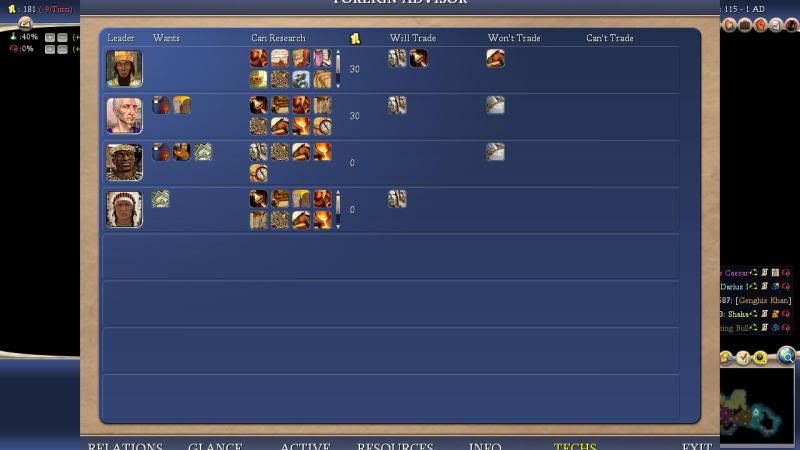The height and width of the screenshot is (450, 800).
Task: Click Shaka's name in the scoreboard
Action: click(x=738, y=314)
